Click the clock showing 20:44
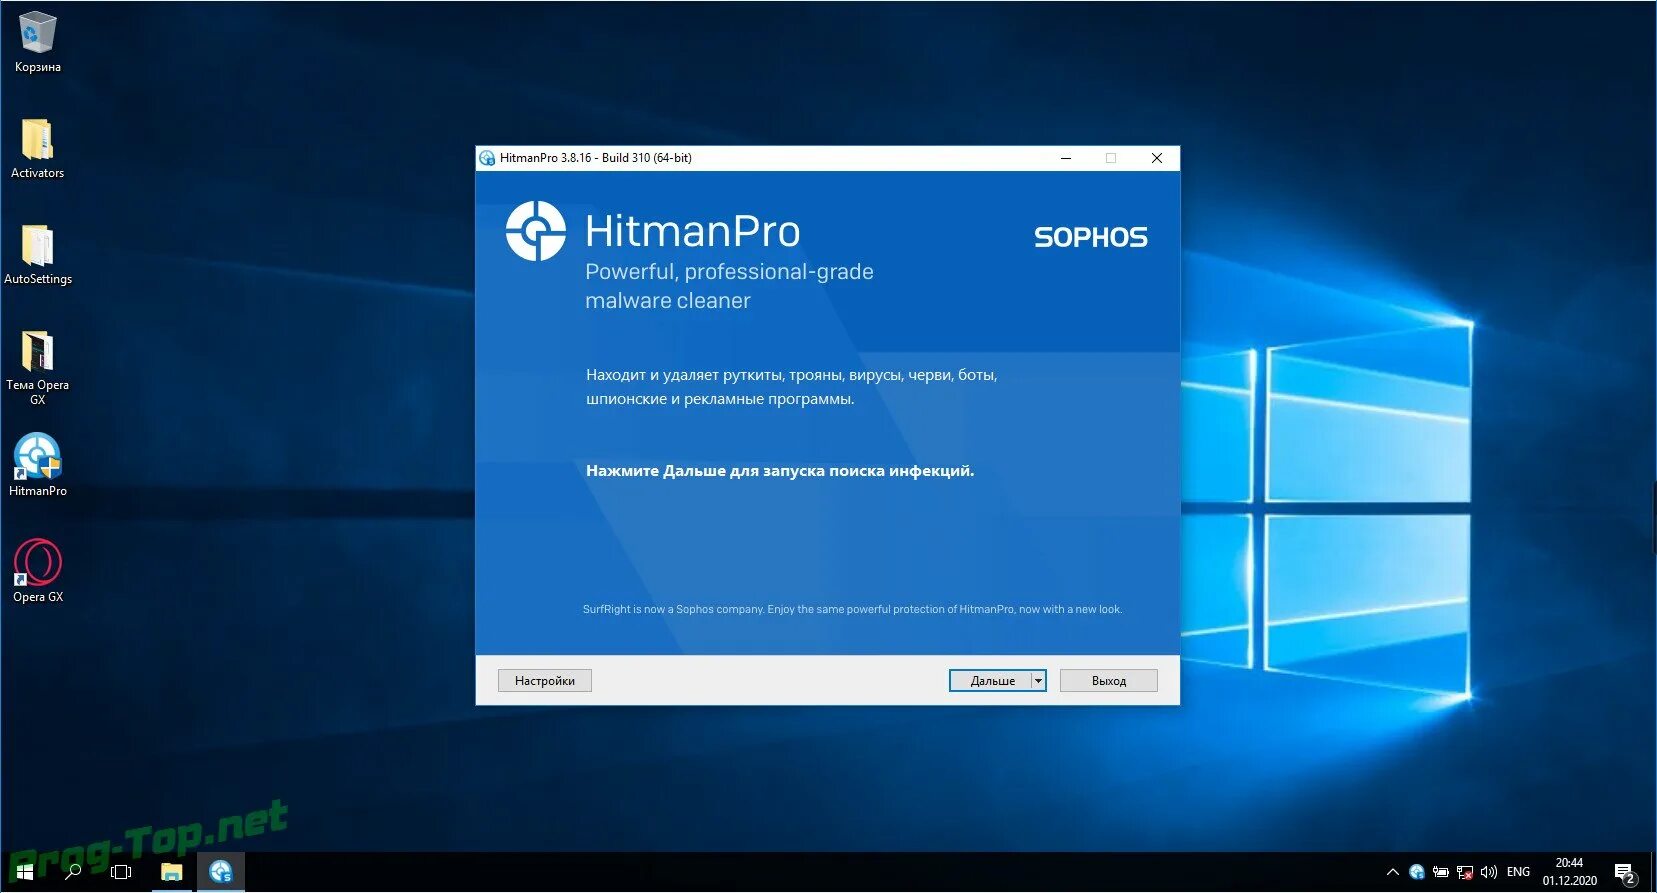 pos(1569,872)
